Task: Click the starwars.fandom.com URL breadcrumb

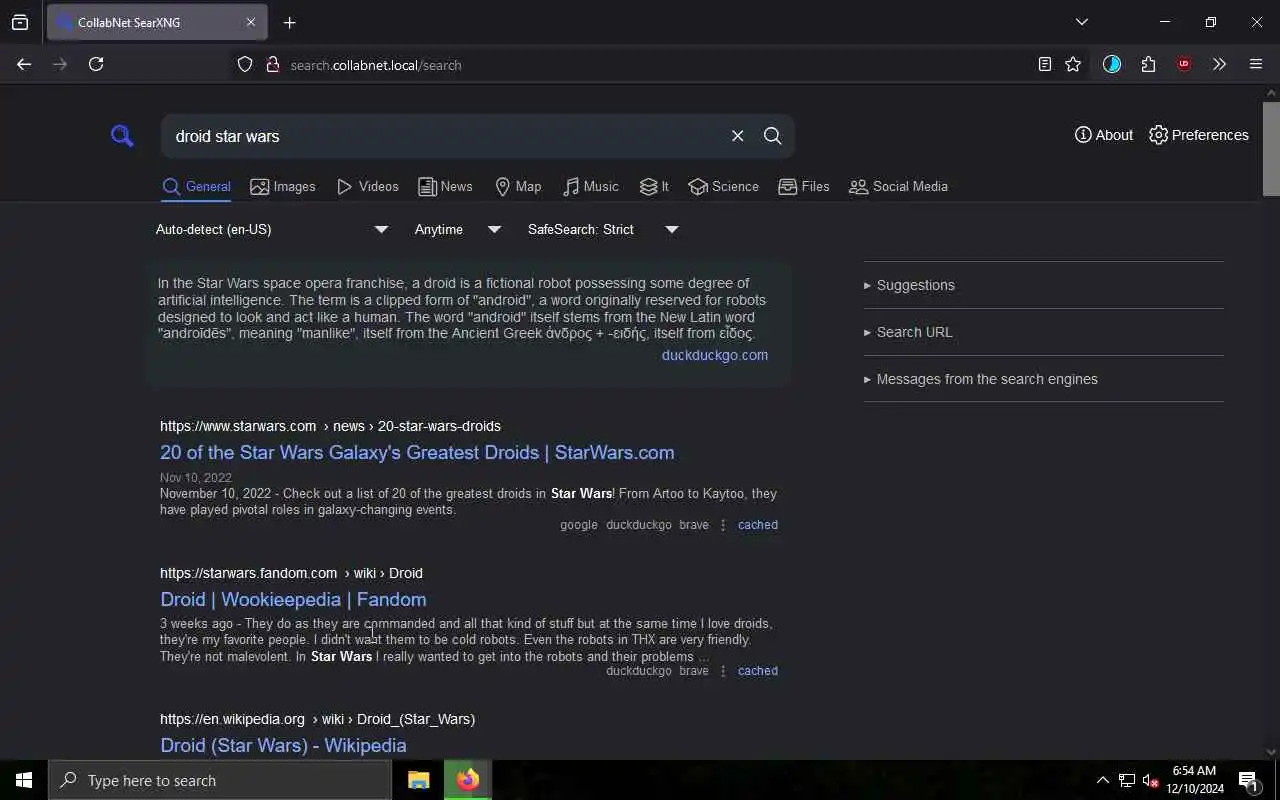Action: 291,573
